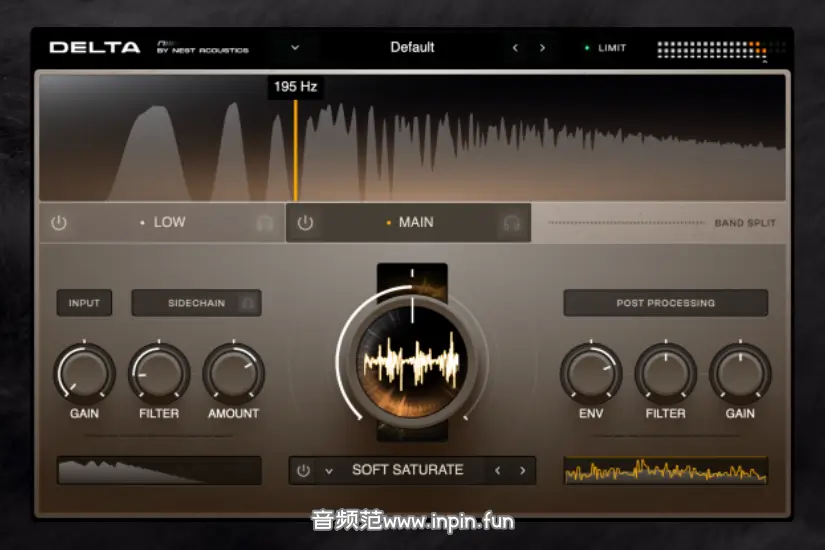Select the next saturation mode arrow
The width and height of the screenshot is (825, 550).
[x=522, y=471]
